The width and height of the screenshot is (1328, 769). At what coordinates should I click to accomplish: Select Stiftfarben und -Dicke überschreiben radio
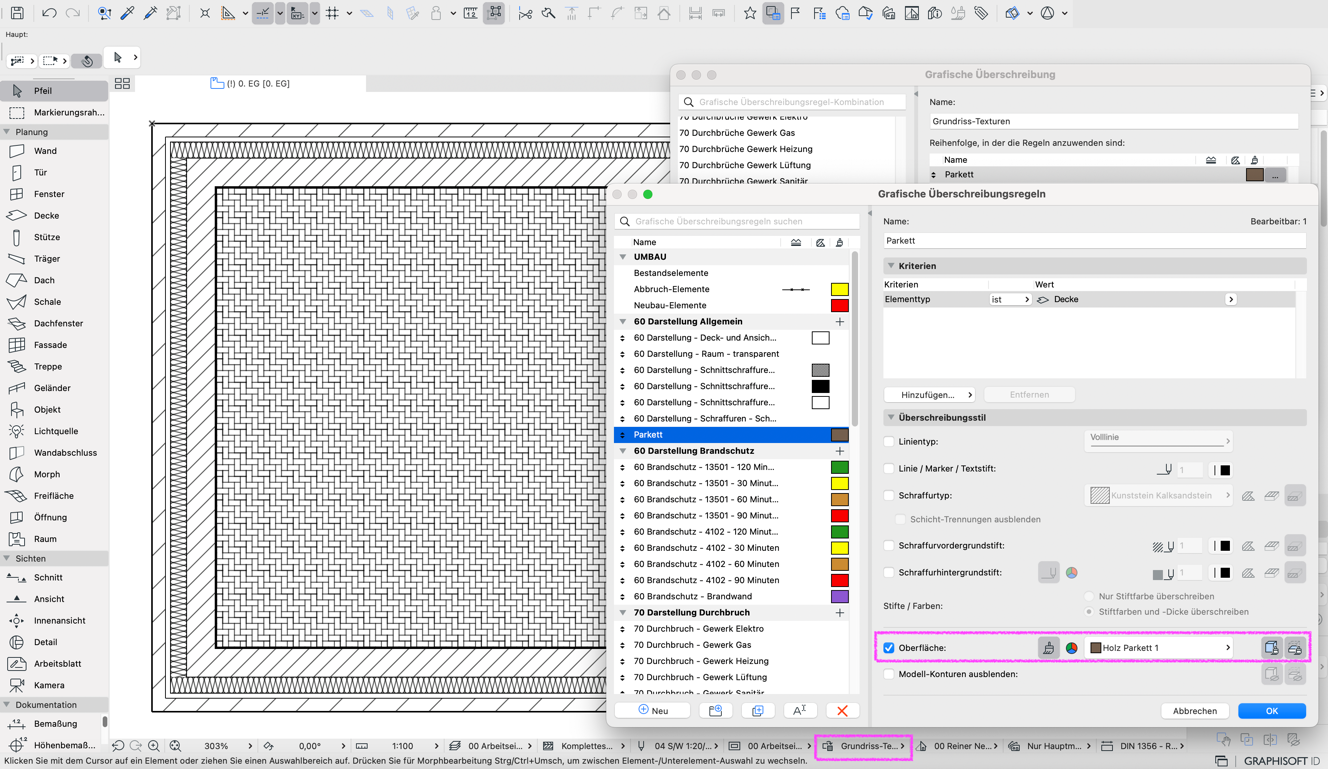click(1089, 611)
